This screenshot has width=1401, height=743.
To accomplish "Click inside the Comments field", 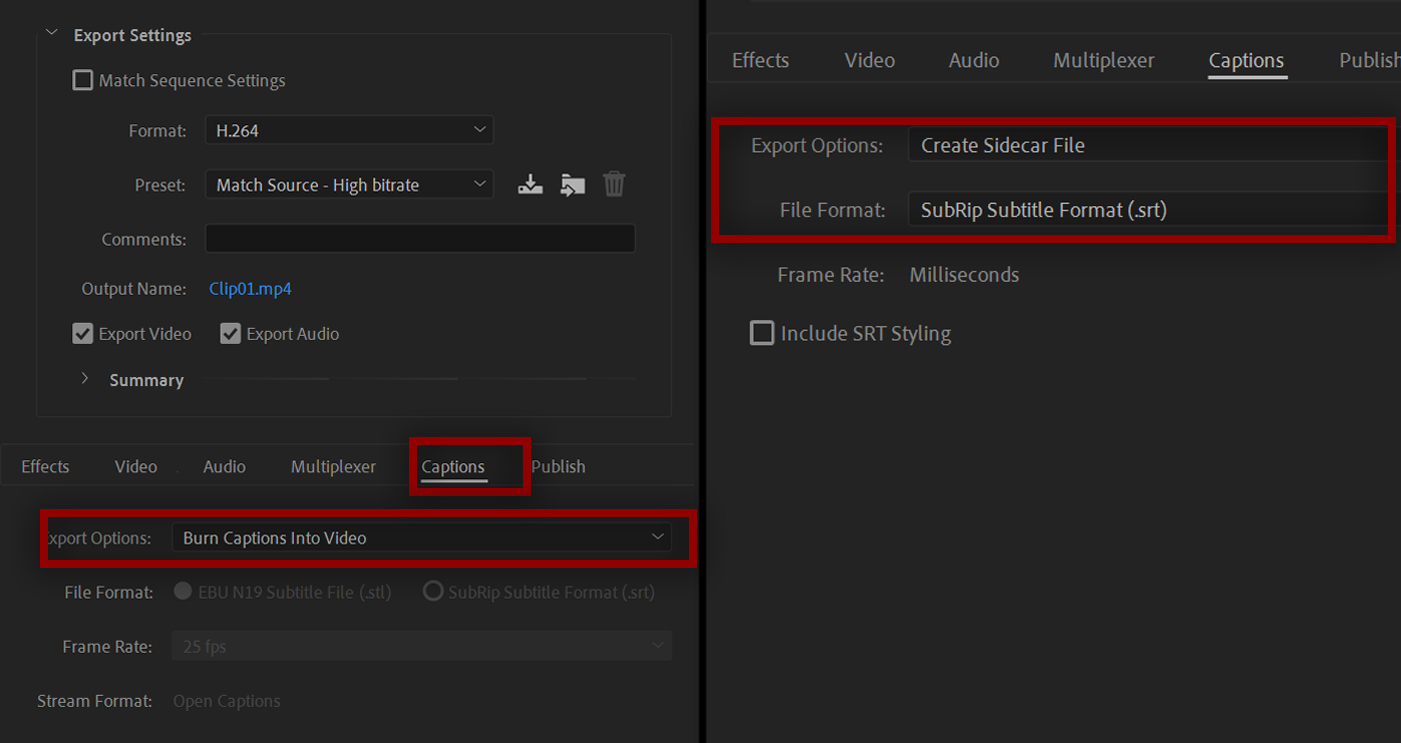I will pyautogui.click(x=420, y=238).
